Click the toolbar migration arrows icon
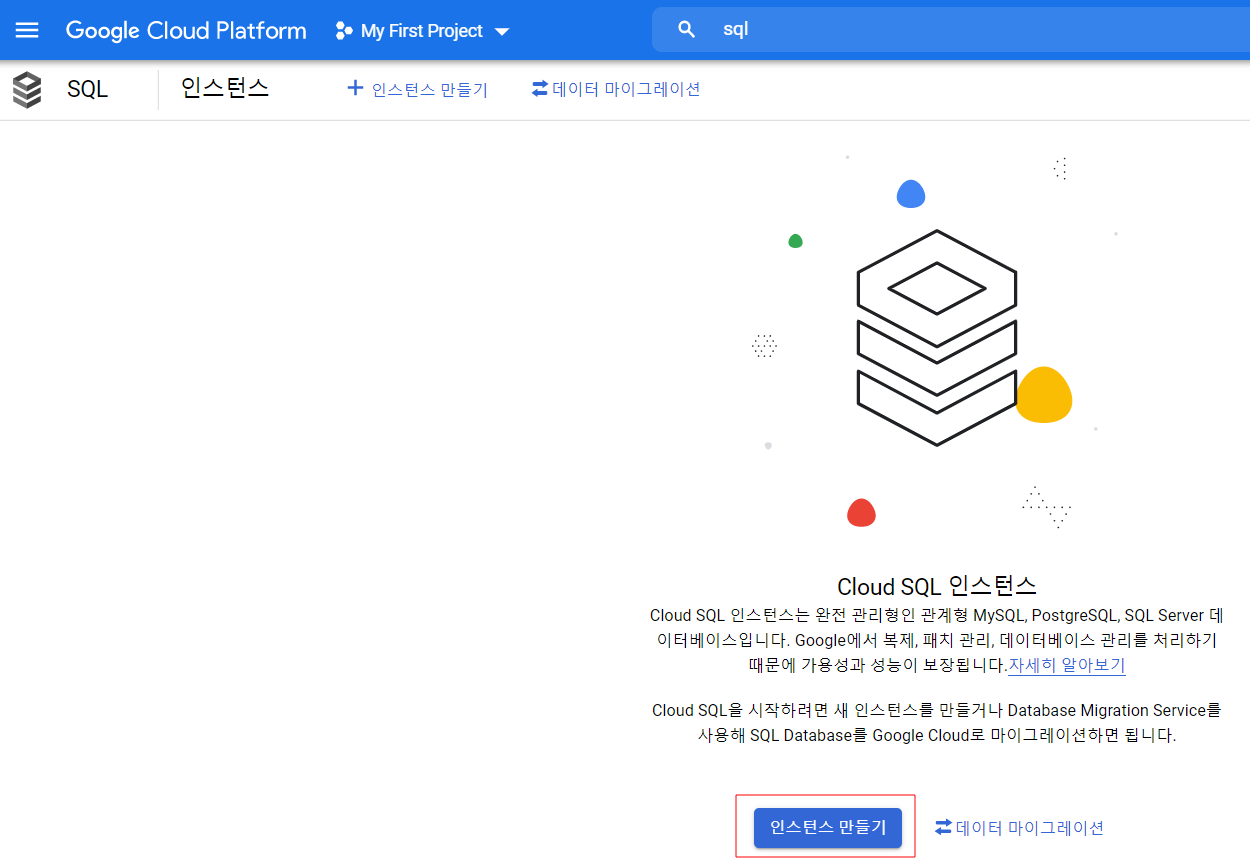1250x862 pixels. pyautogui.click(x=540, y=88)
